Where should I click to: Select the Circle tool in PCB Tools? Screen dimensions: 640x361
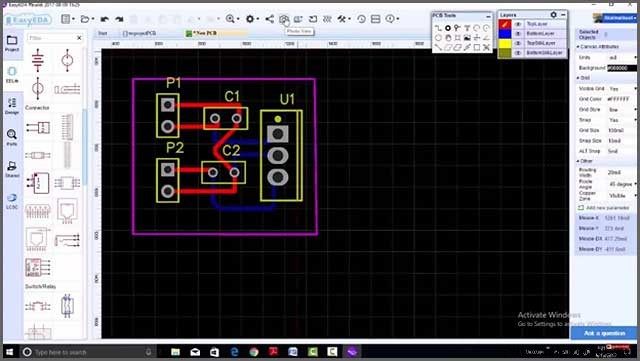[438, 38]
